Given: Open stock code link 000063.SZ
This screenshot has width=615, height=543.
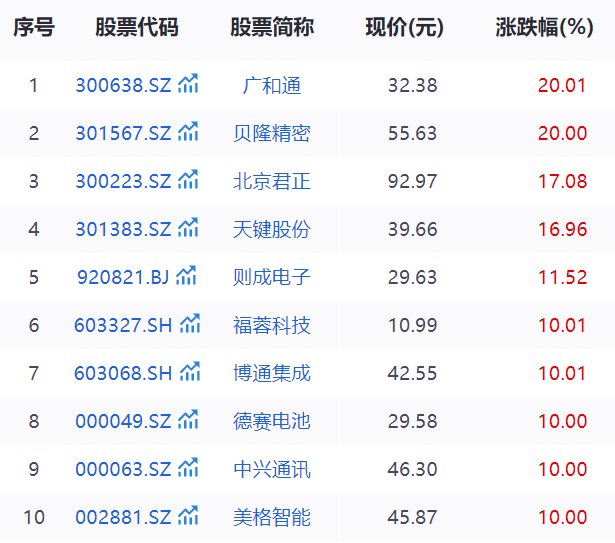Looking at the screenshot, I should point(123,469).
